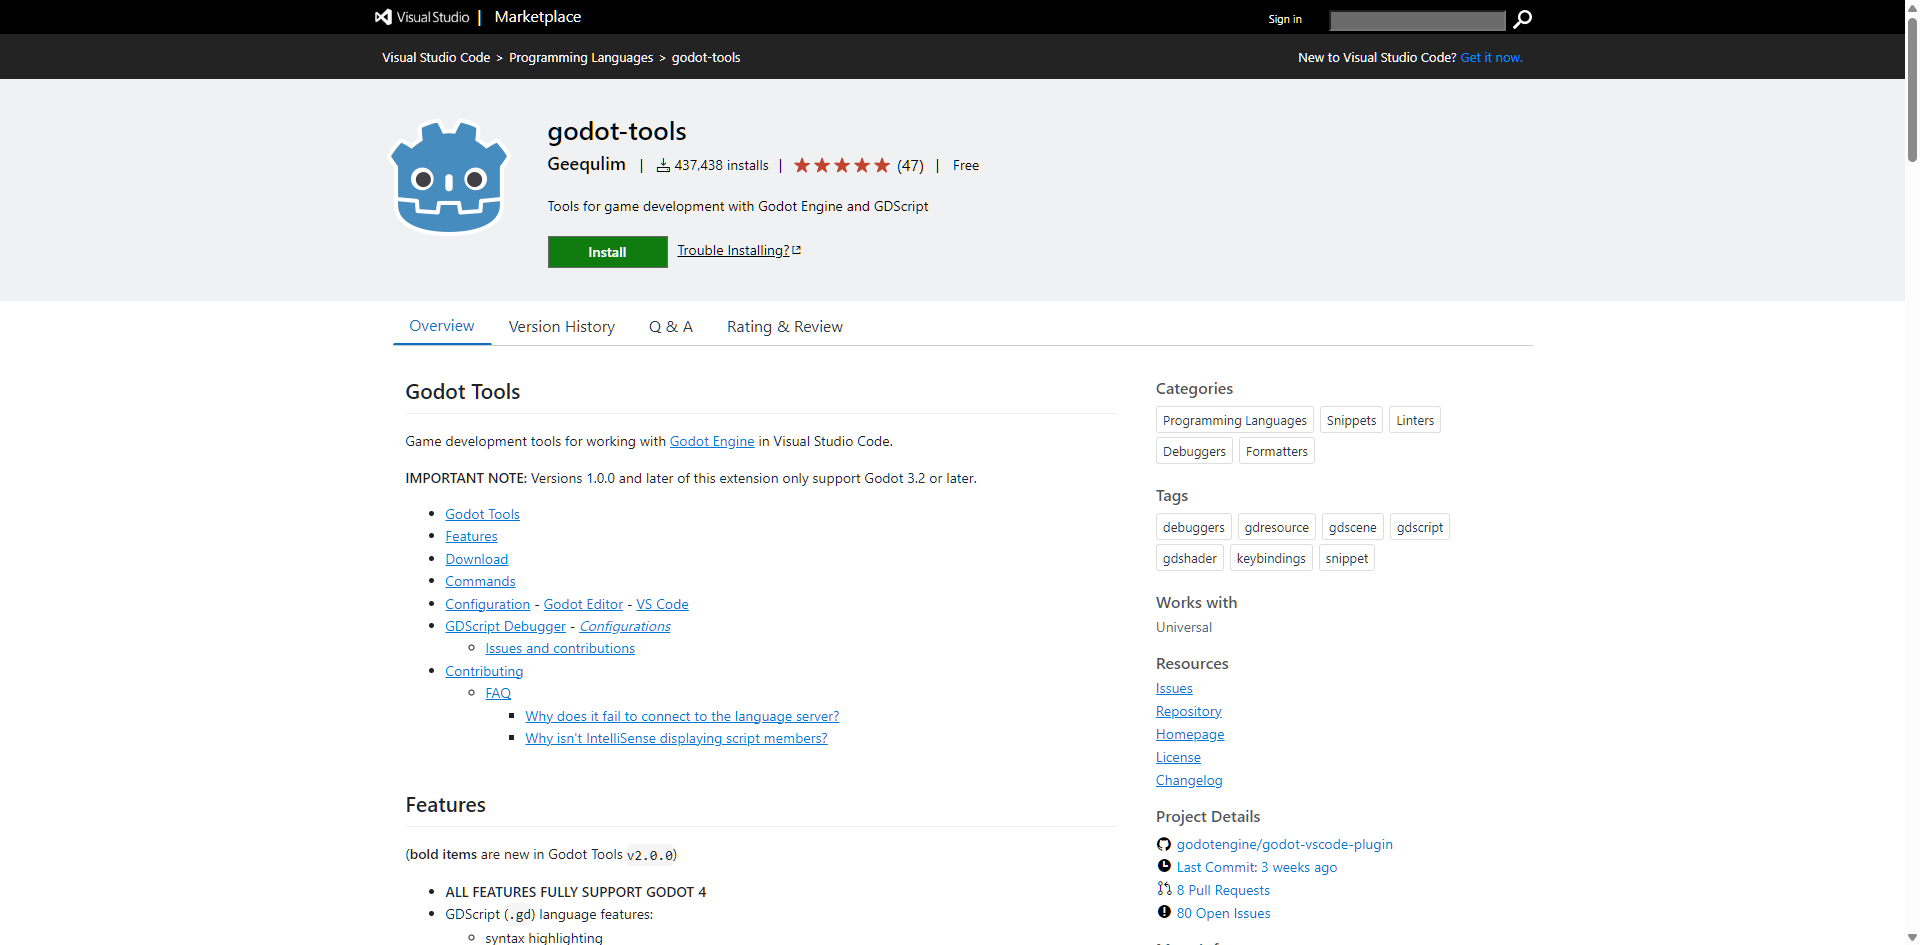Open Programming Languages breadcrumb
This screenshot has height=945, width=1920.
coord(581,58)
